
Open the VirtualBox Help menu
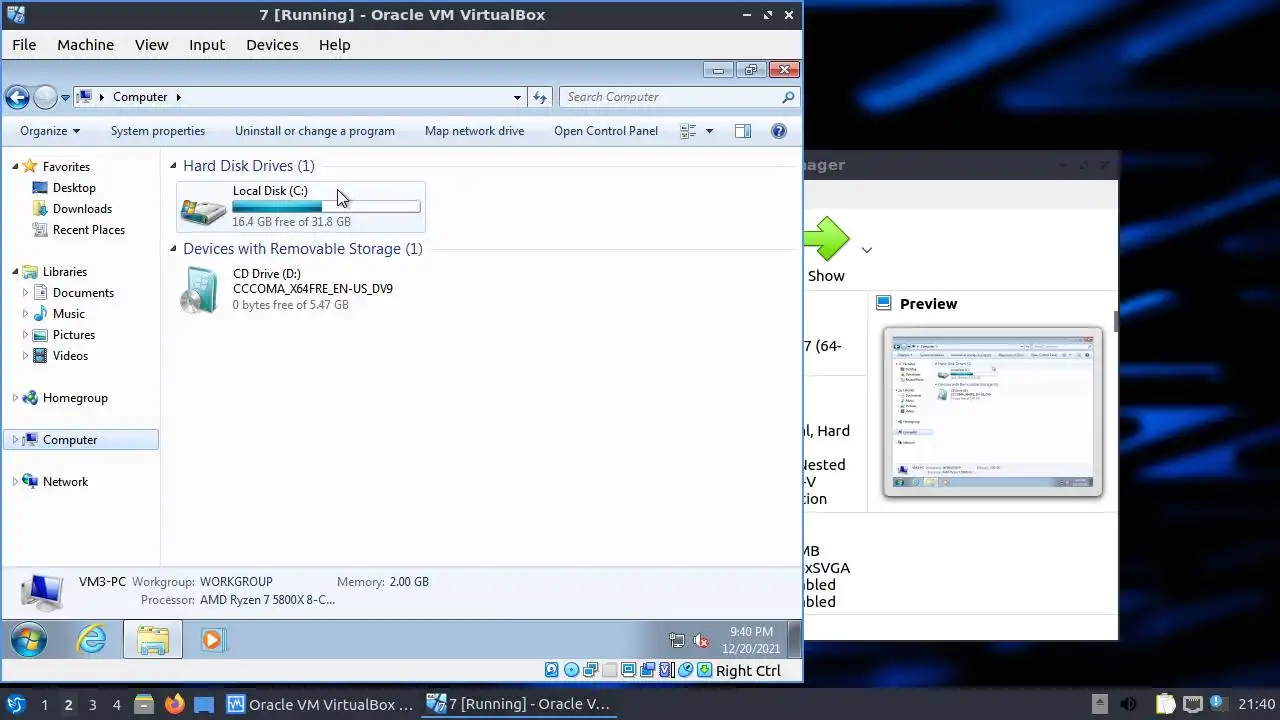tap(334, 44)
